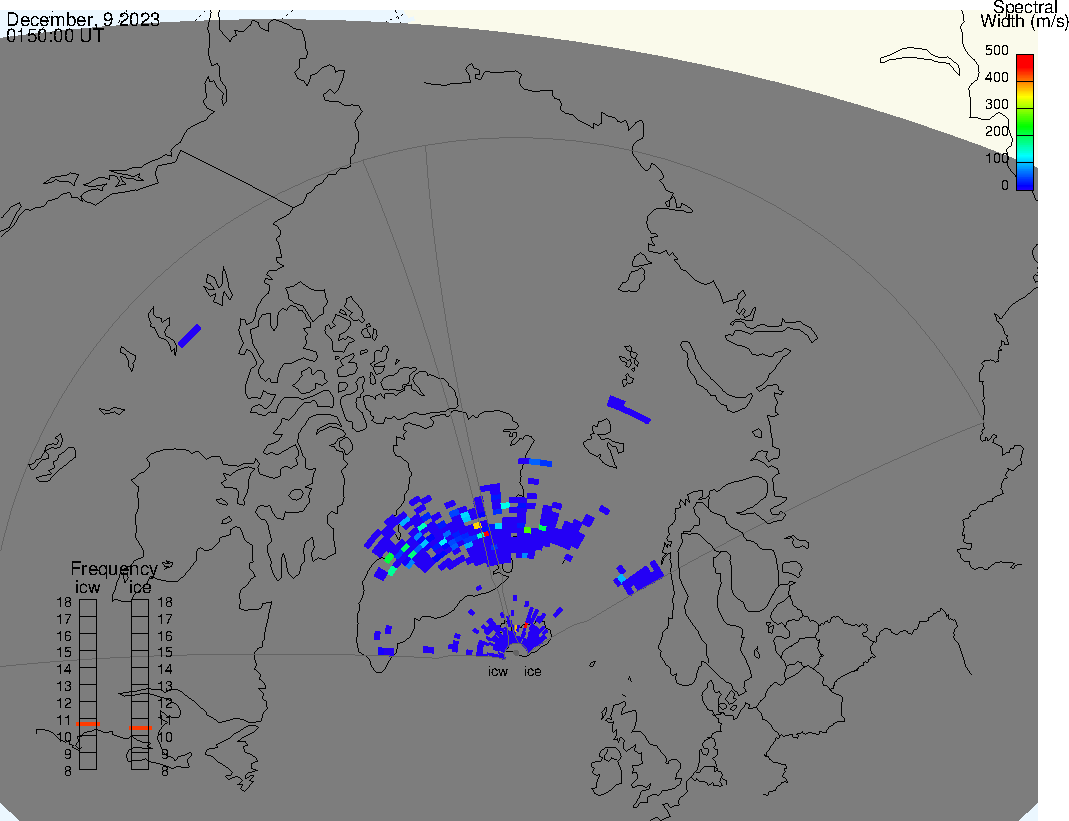The height and width of the screenshot is (821, 1069).
Task: Click the date text December, 9 2023
Action: click(x=83, y=19)
